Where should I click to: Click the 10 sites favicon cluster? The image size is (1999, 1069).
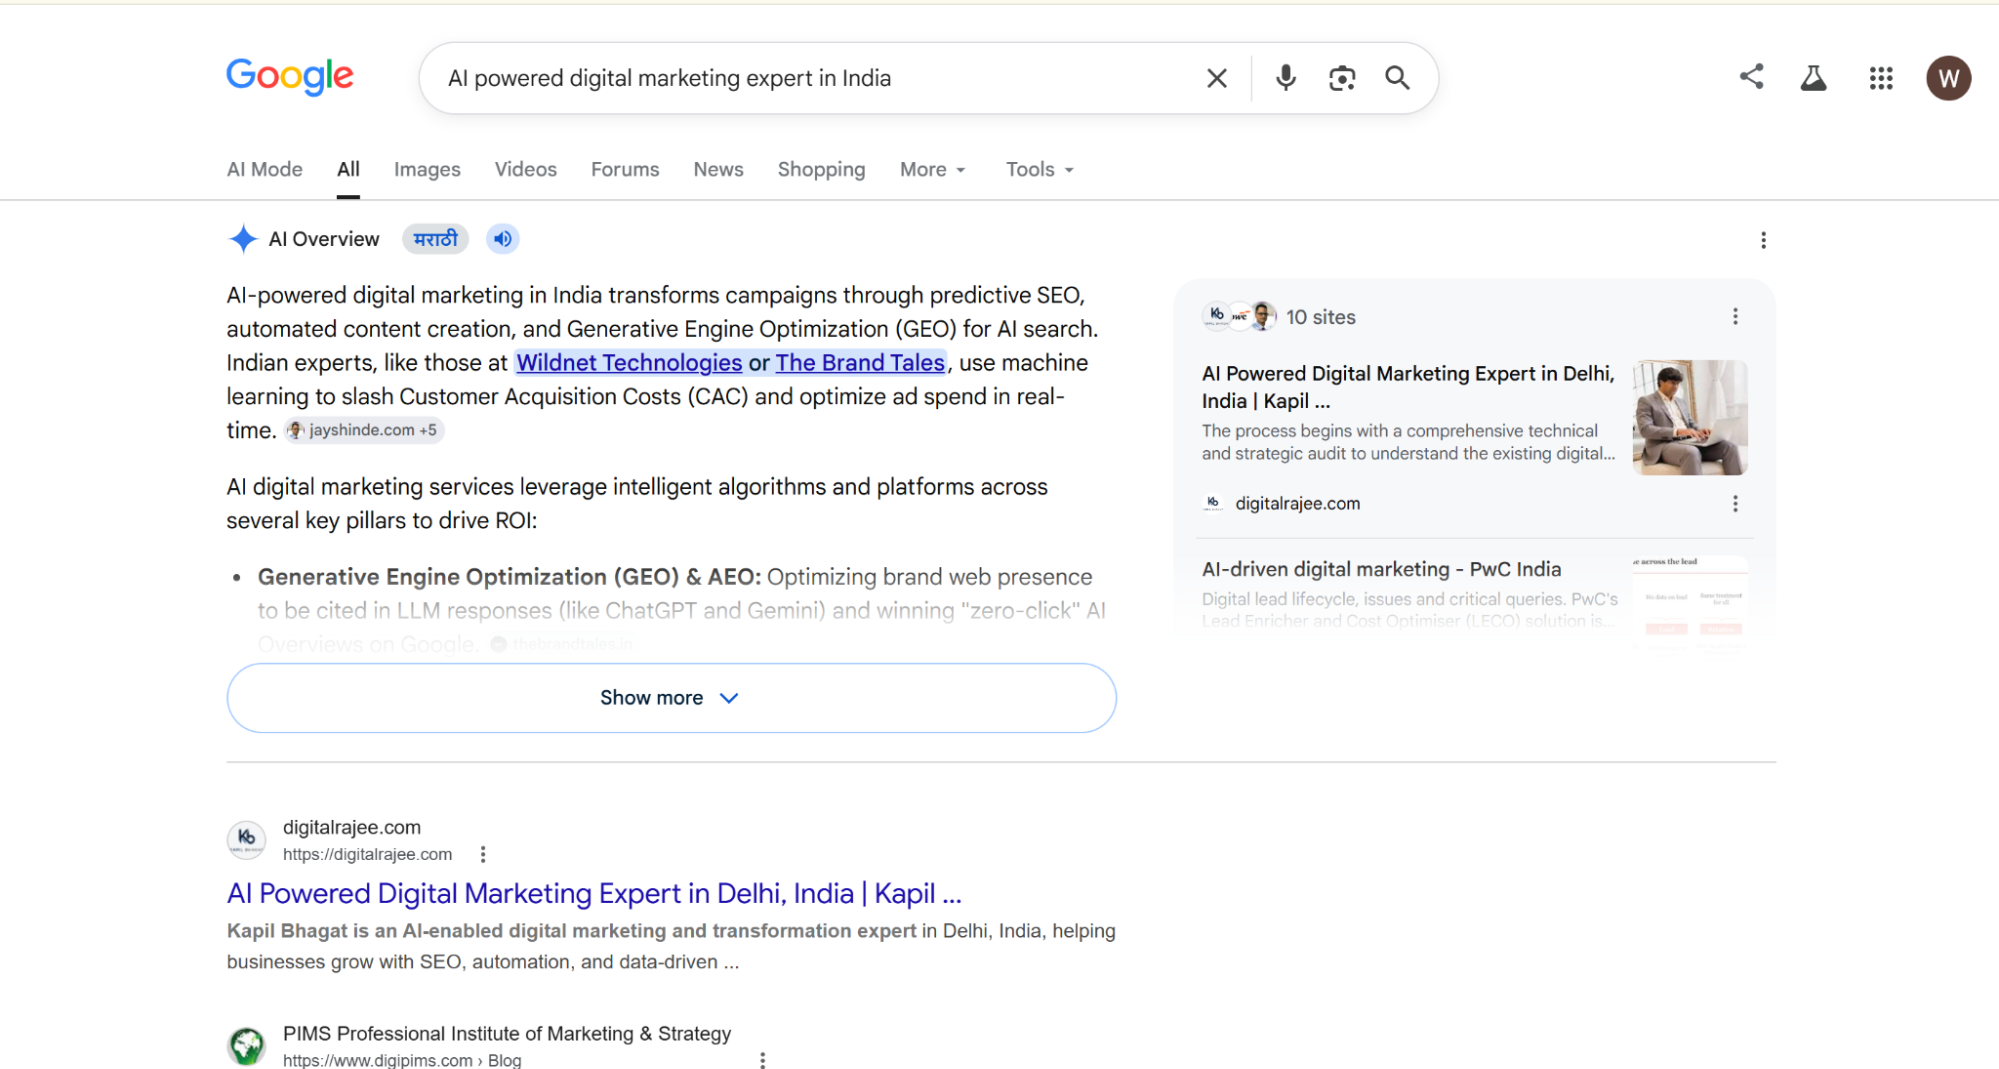[1239, 316]
